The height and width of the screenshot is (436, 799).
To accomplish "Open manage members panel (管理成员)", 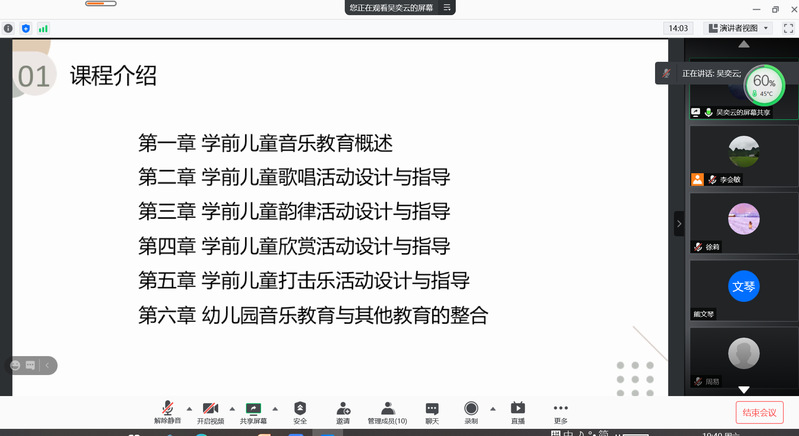I will click(x=387, y=409).
